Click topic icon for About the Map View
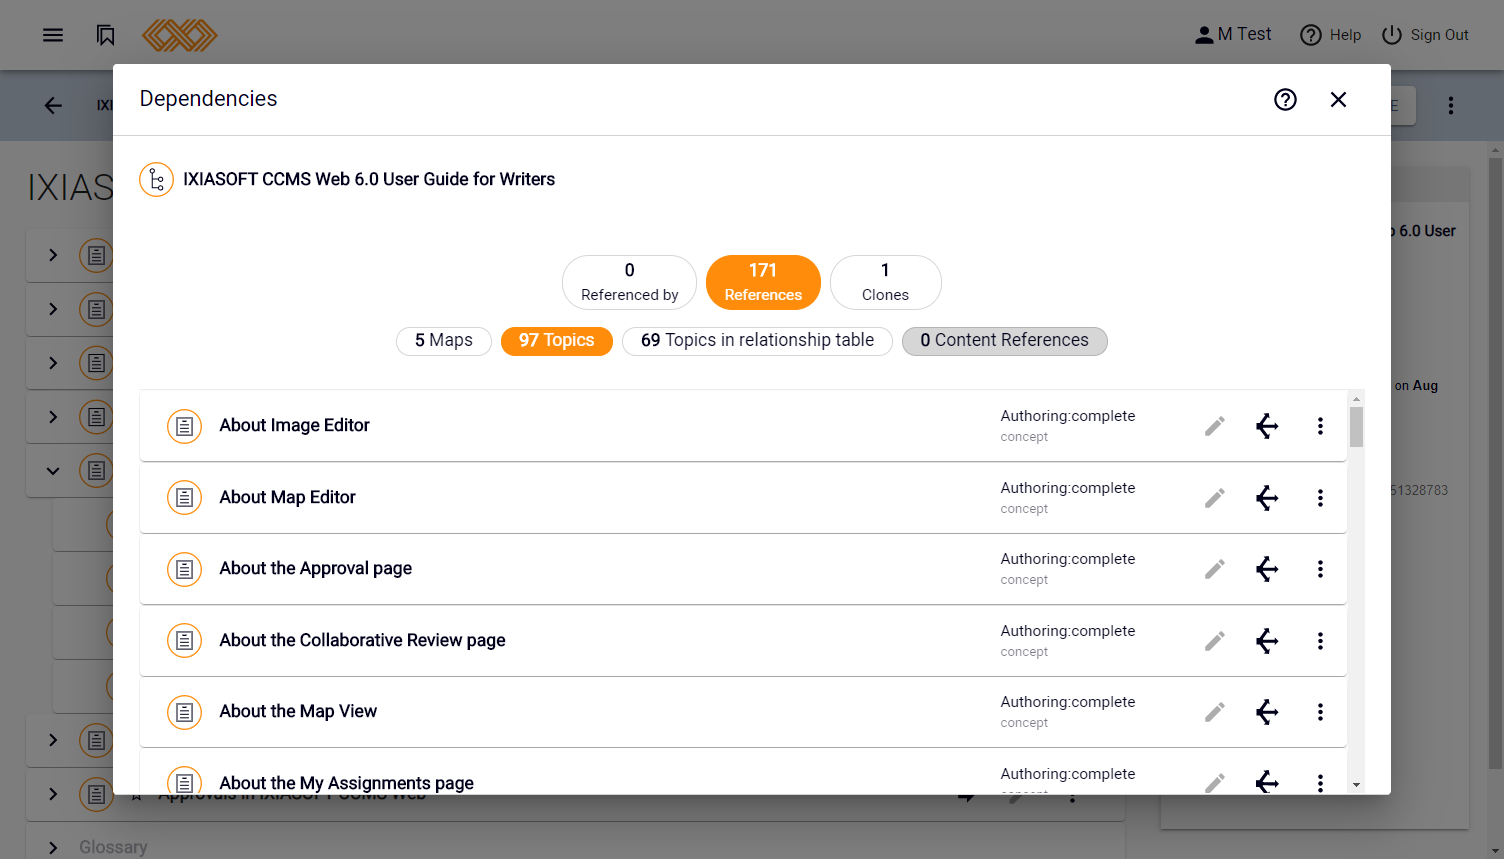The height and width of the screenshot is (859, 1504). point(184,712)
